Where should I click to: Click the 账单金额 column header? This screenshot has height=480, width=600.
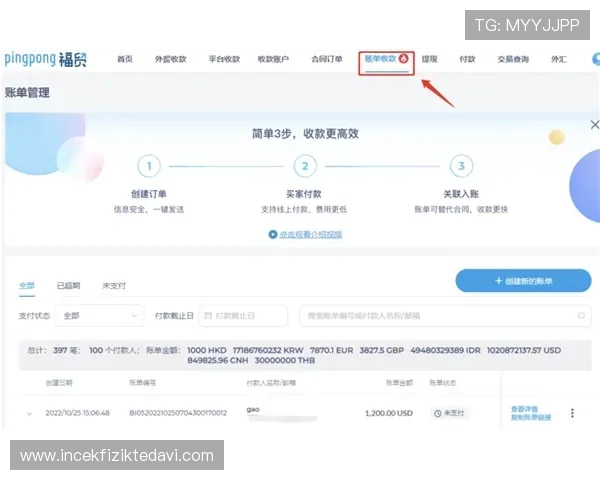pos(399,383)
